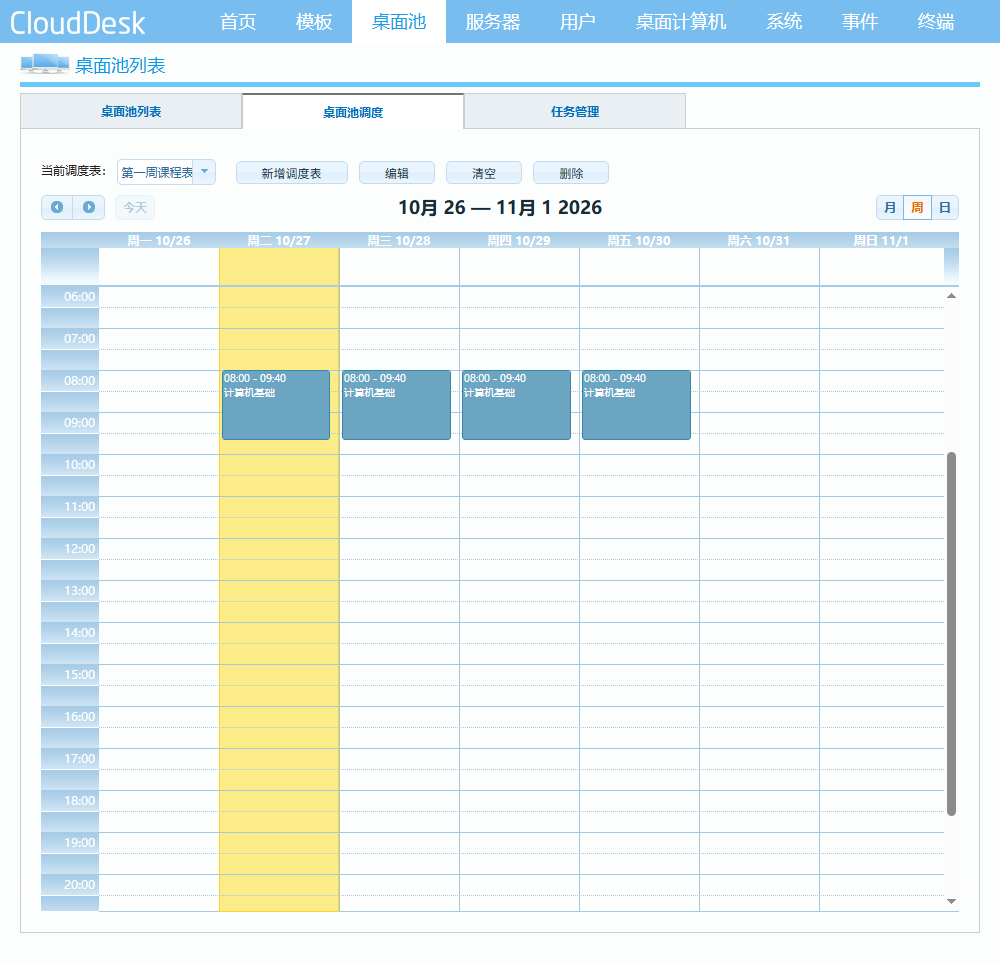Click the 今天 button

click(x=135, y=207)
